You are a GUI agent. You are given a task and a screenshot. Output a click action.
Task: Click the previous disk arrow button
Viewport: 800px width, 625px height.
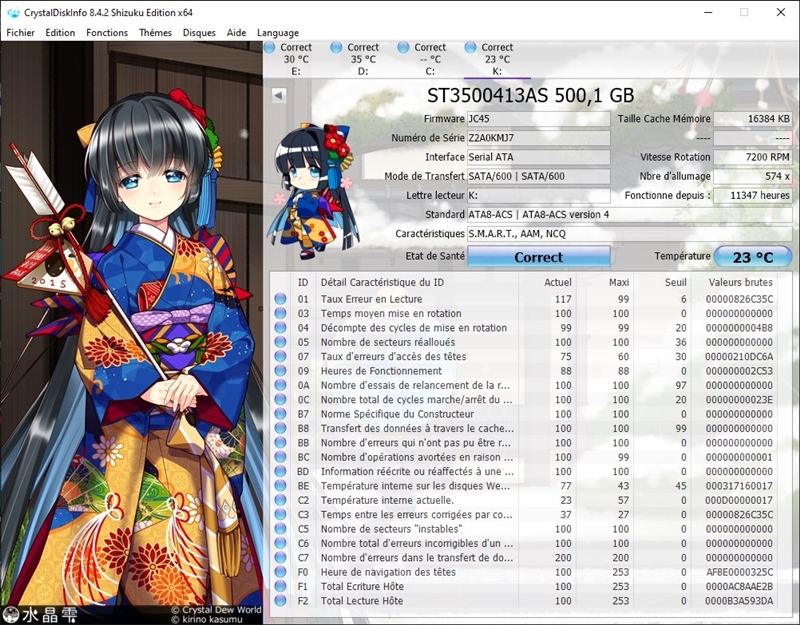tap(279, 95)
